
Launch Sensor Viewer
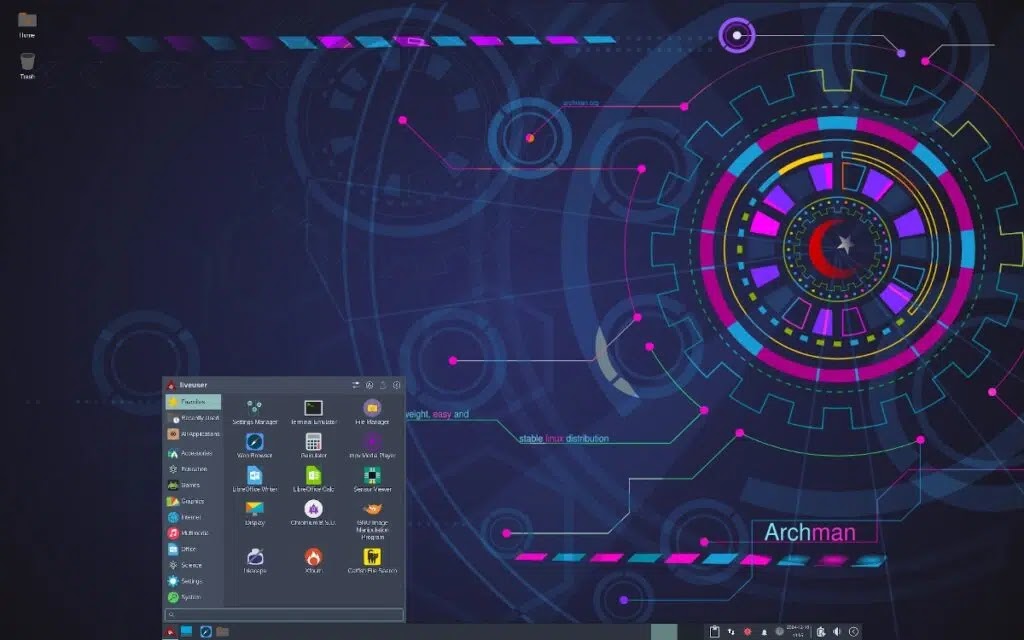[372, 480]
